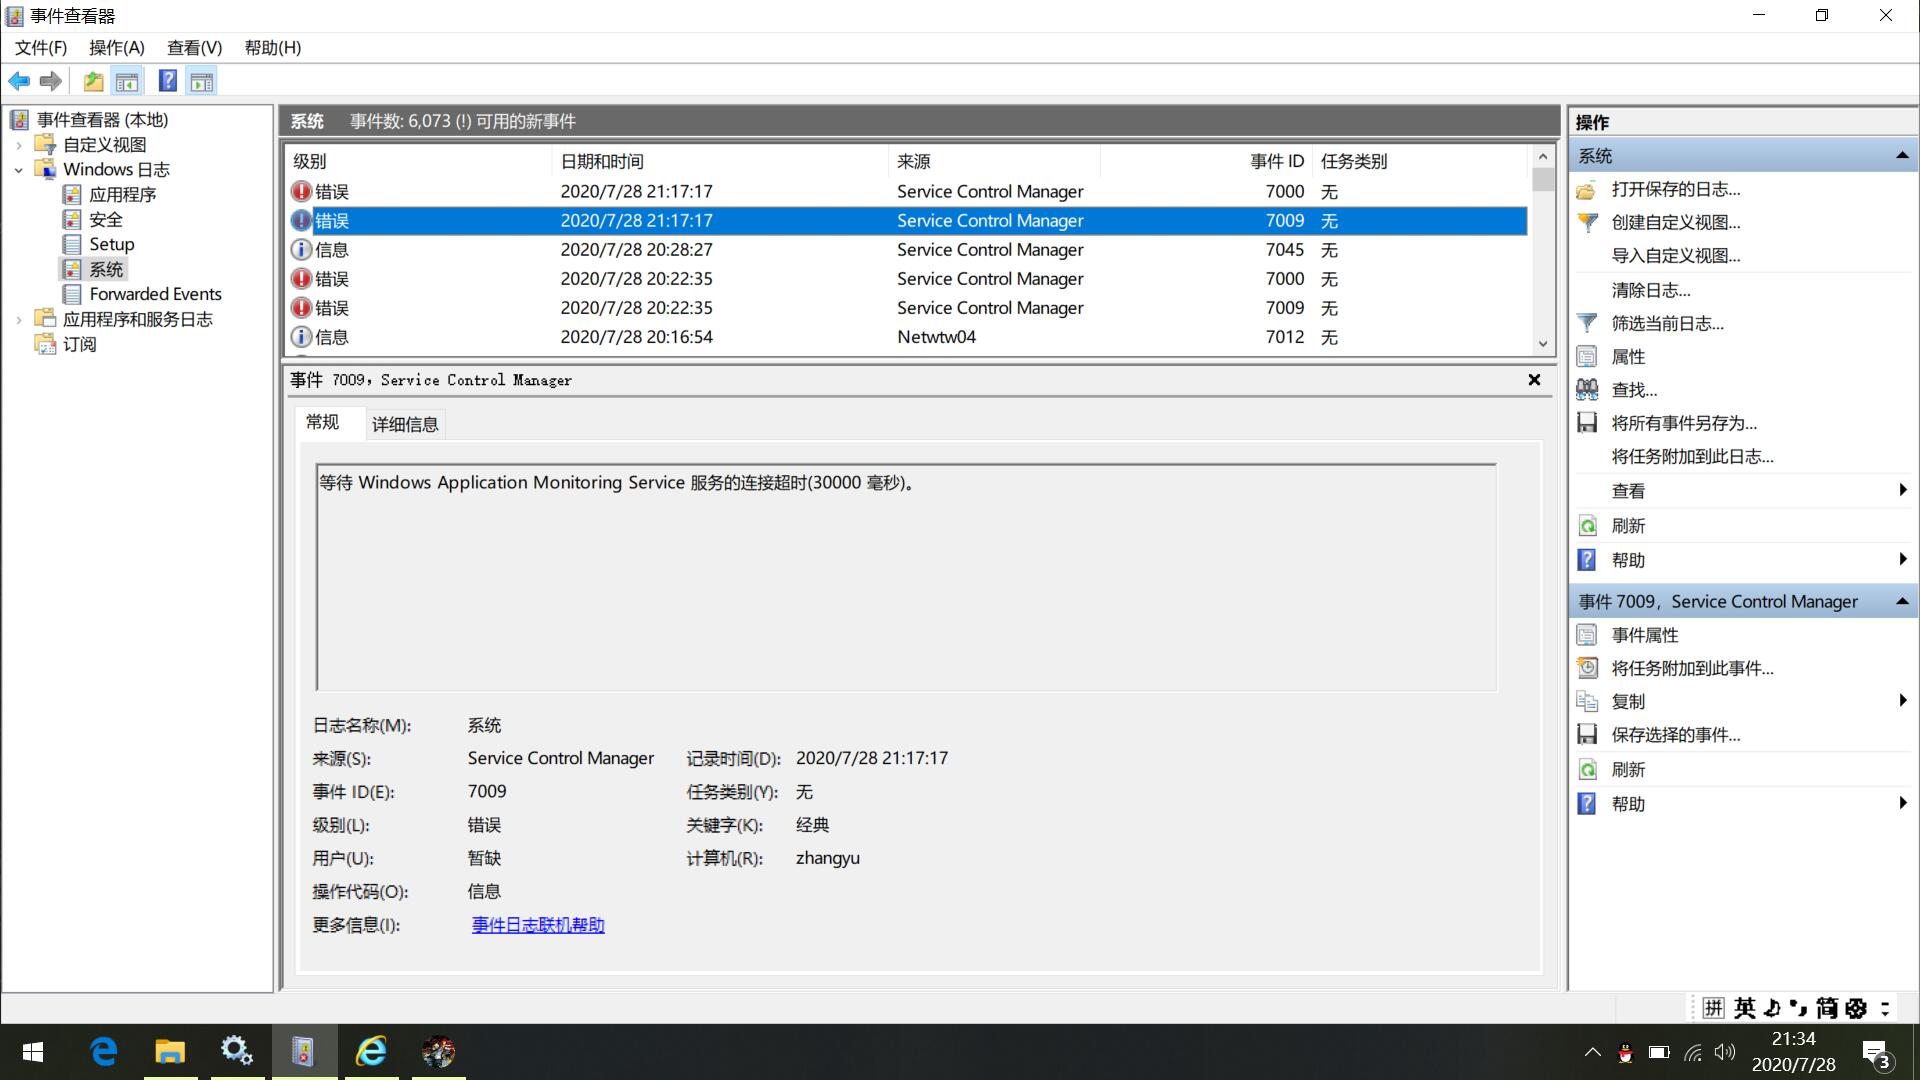This screenshot has width=1920, height=1080.
Task: Collapse Windows 日志 tree node
Action: (18, 170)
